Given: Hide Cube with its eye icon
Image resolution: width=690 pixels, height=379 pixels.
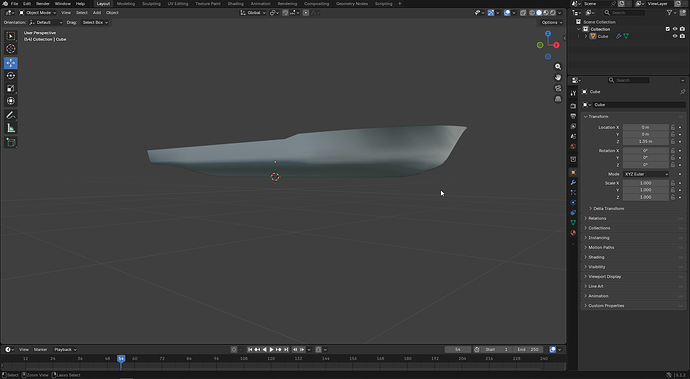Looking at the screenshot, I should click(x=675, y=37).
